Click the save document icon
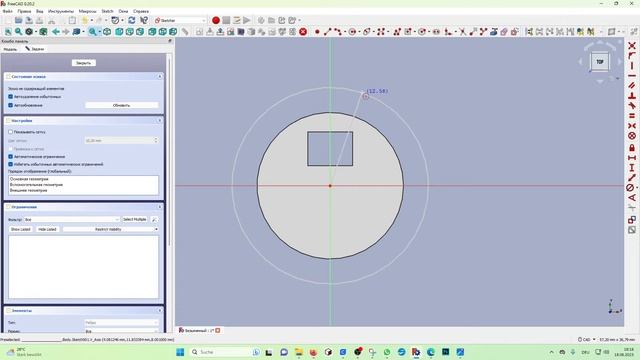This screenshot has width=640, height=360. click(x=29, y=20)
